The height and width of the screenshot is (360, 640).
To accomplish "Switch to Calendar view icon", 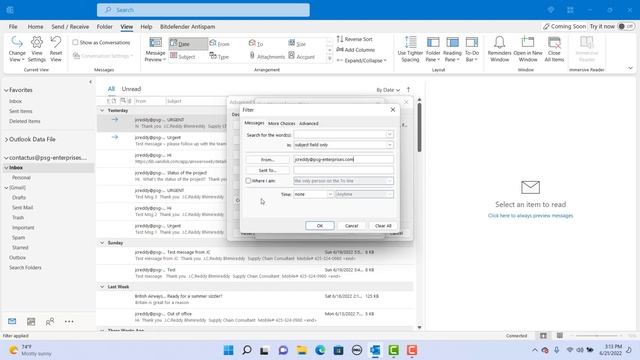I will [31, 322].
